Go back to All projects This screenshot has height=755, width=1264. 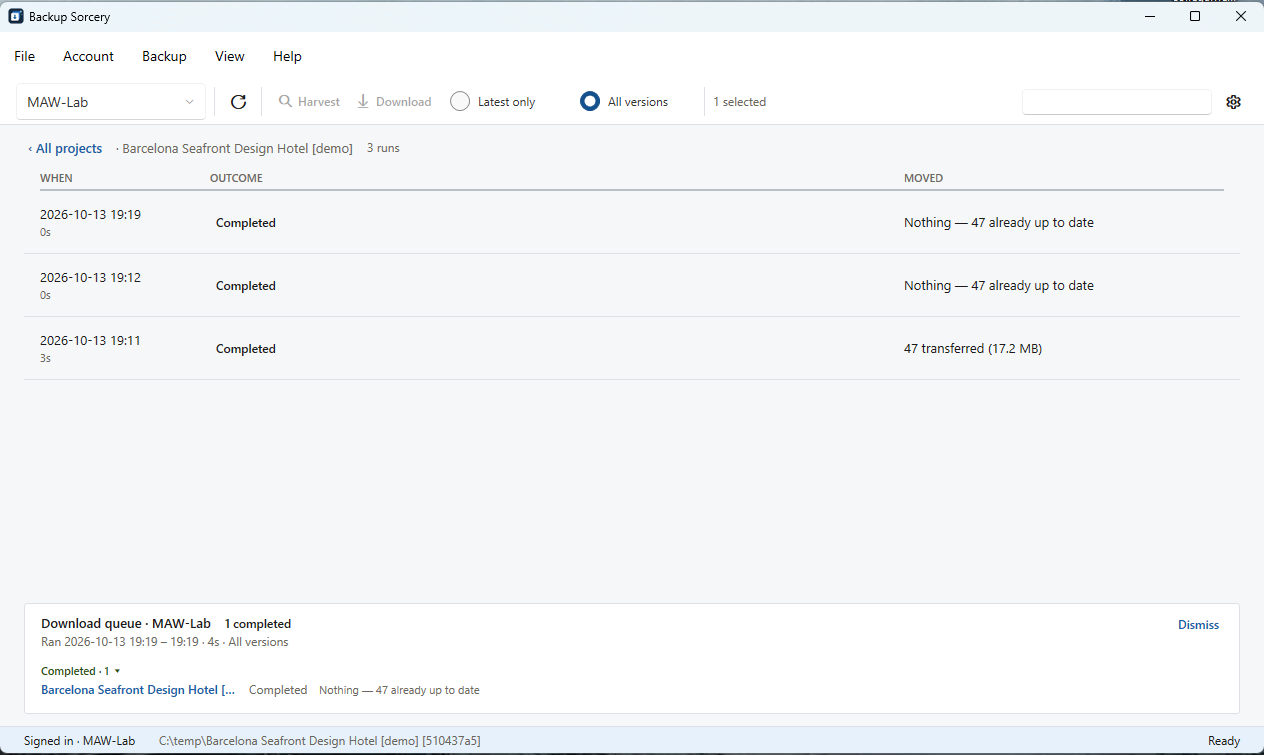(x=65, y=149)
